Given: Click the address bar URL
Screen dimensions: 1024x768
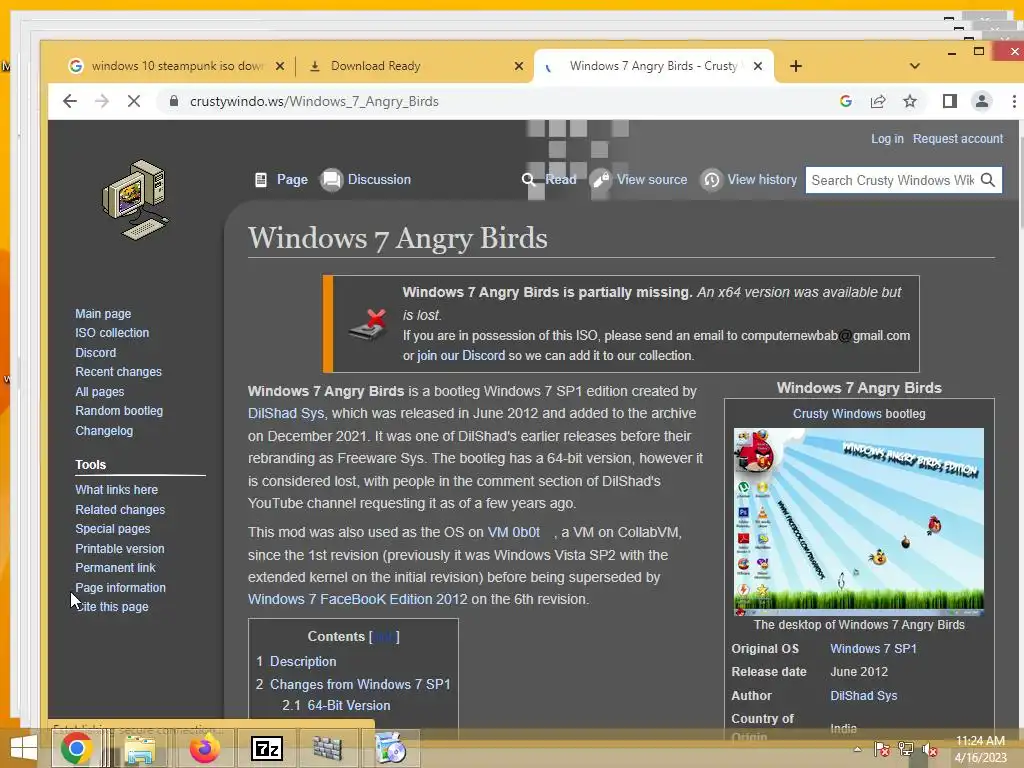Looking at the screenshot, I should click(x=314, y=101).
